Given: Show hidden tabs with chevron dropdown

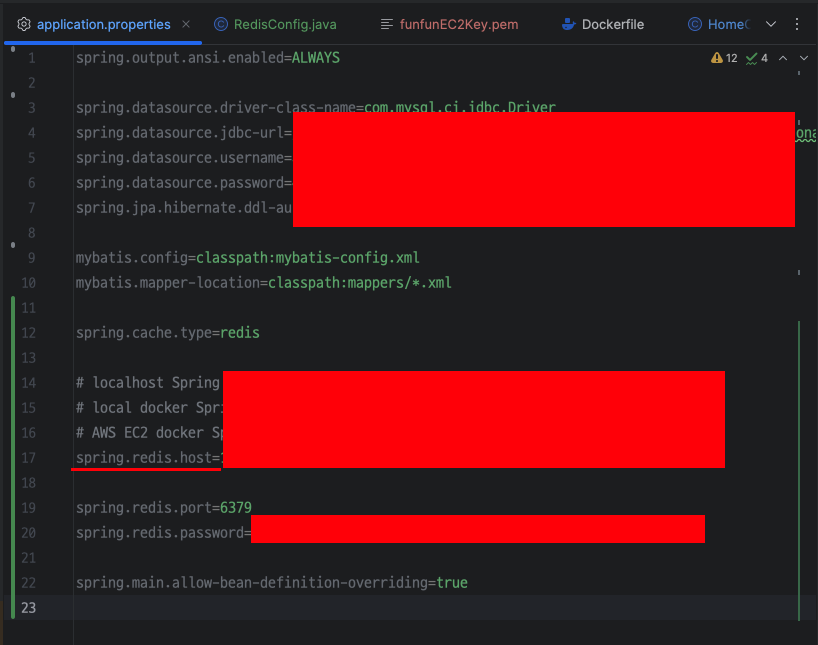Looking at the screenshot, I should coord(771,24).
